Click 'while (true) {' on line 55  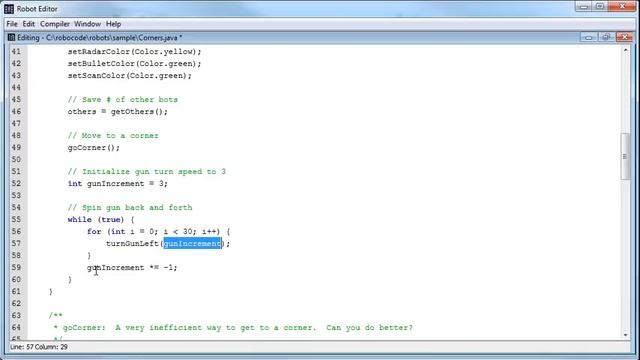pyautogui.click(x=101, y=220)
